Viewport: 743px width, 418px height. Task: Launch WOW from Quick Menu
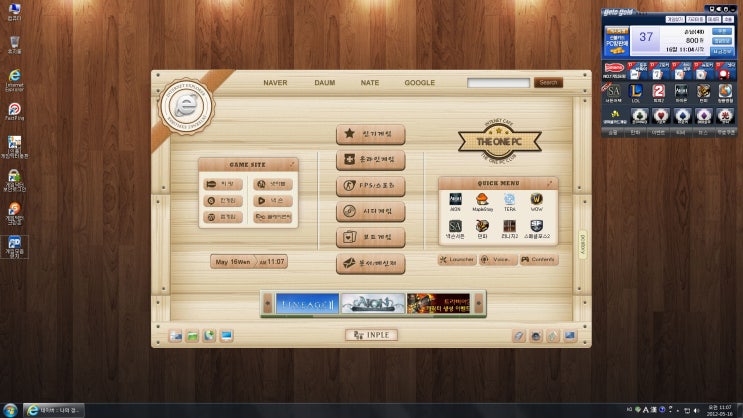pyautogui.click(x=536, y=199)
